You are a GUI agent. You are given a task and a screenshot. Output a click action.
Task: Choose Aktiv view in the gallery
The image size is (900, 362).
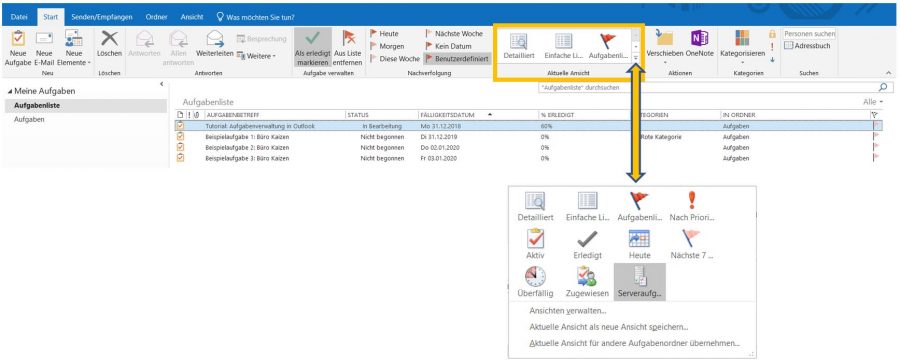click(x=535, y=244)
